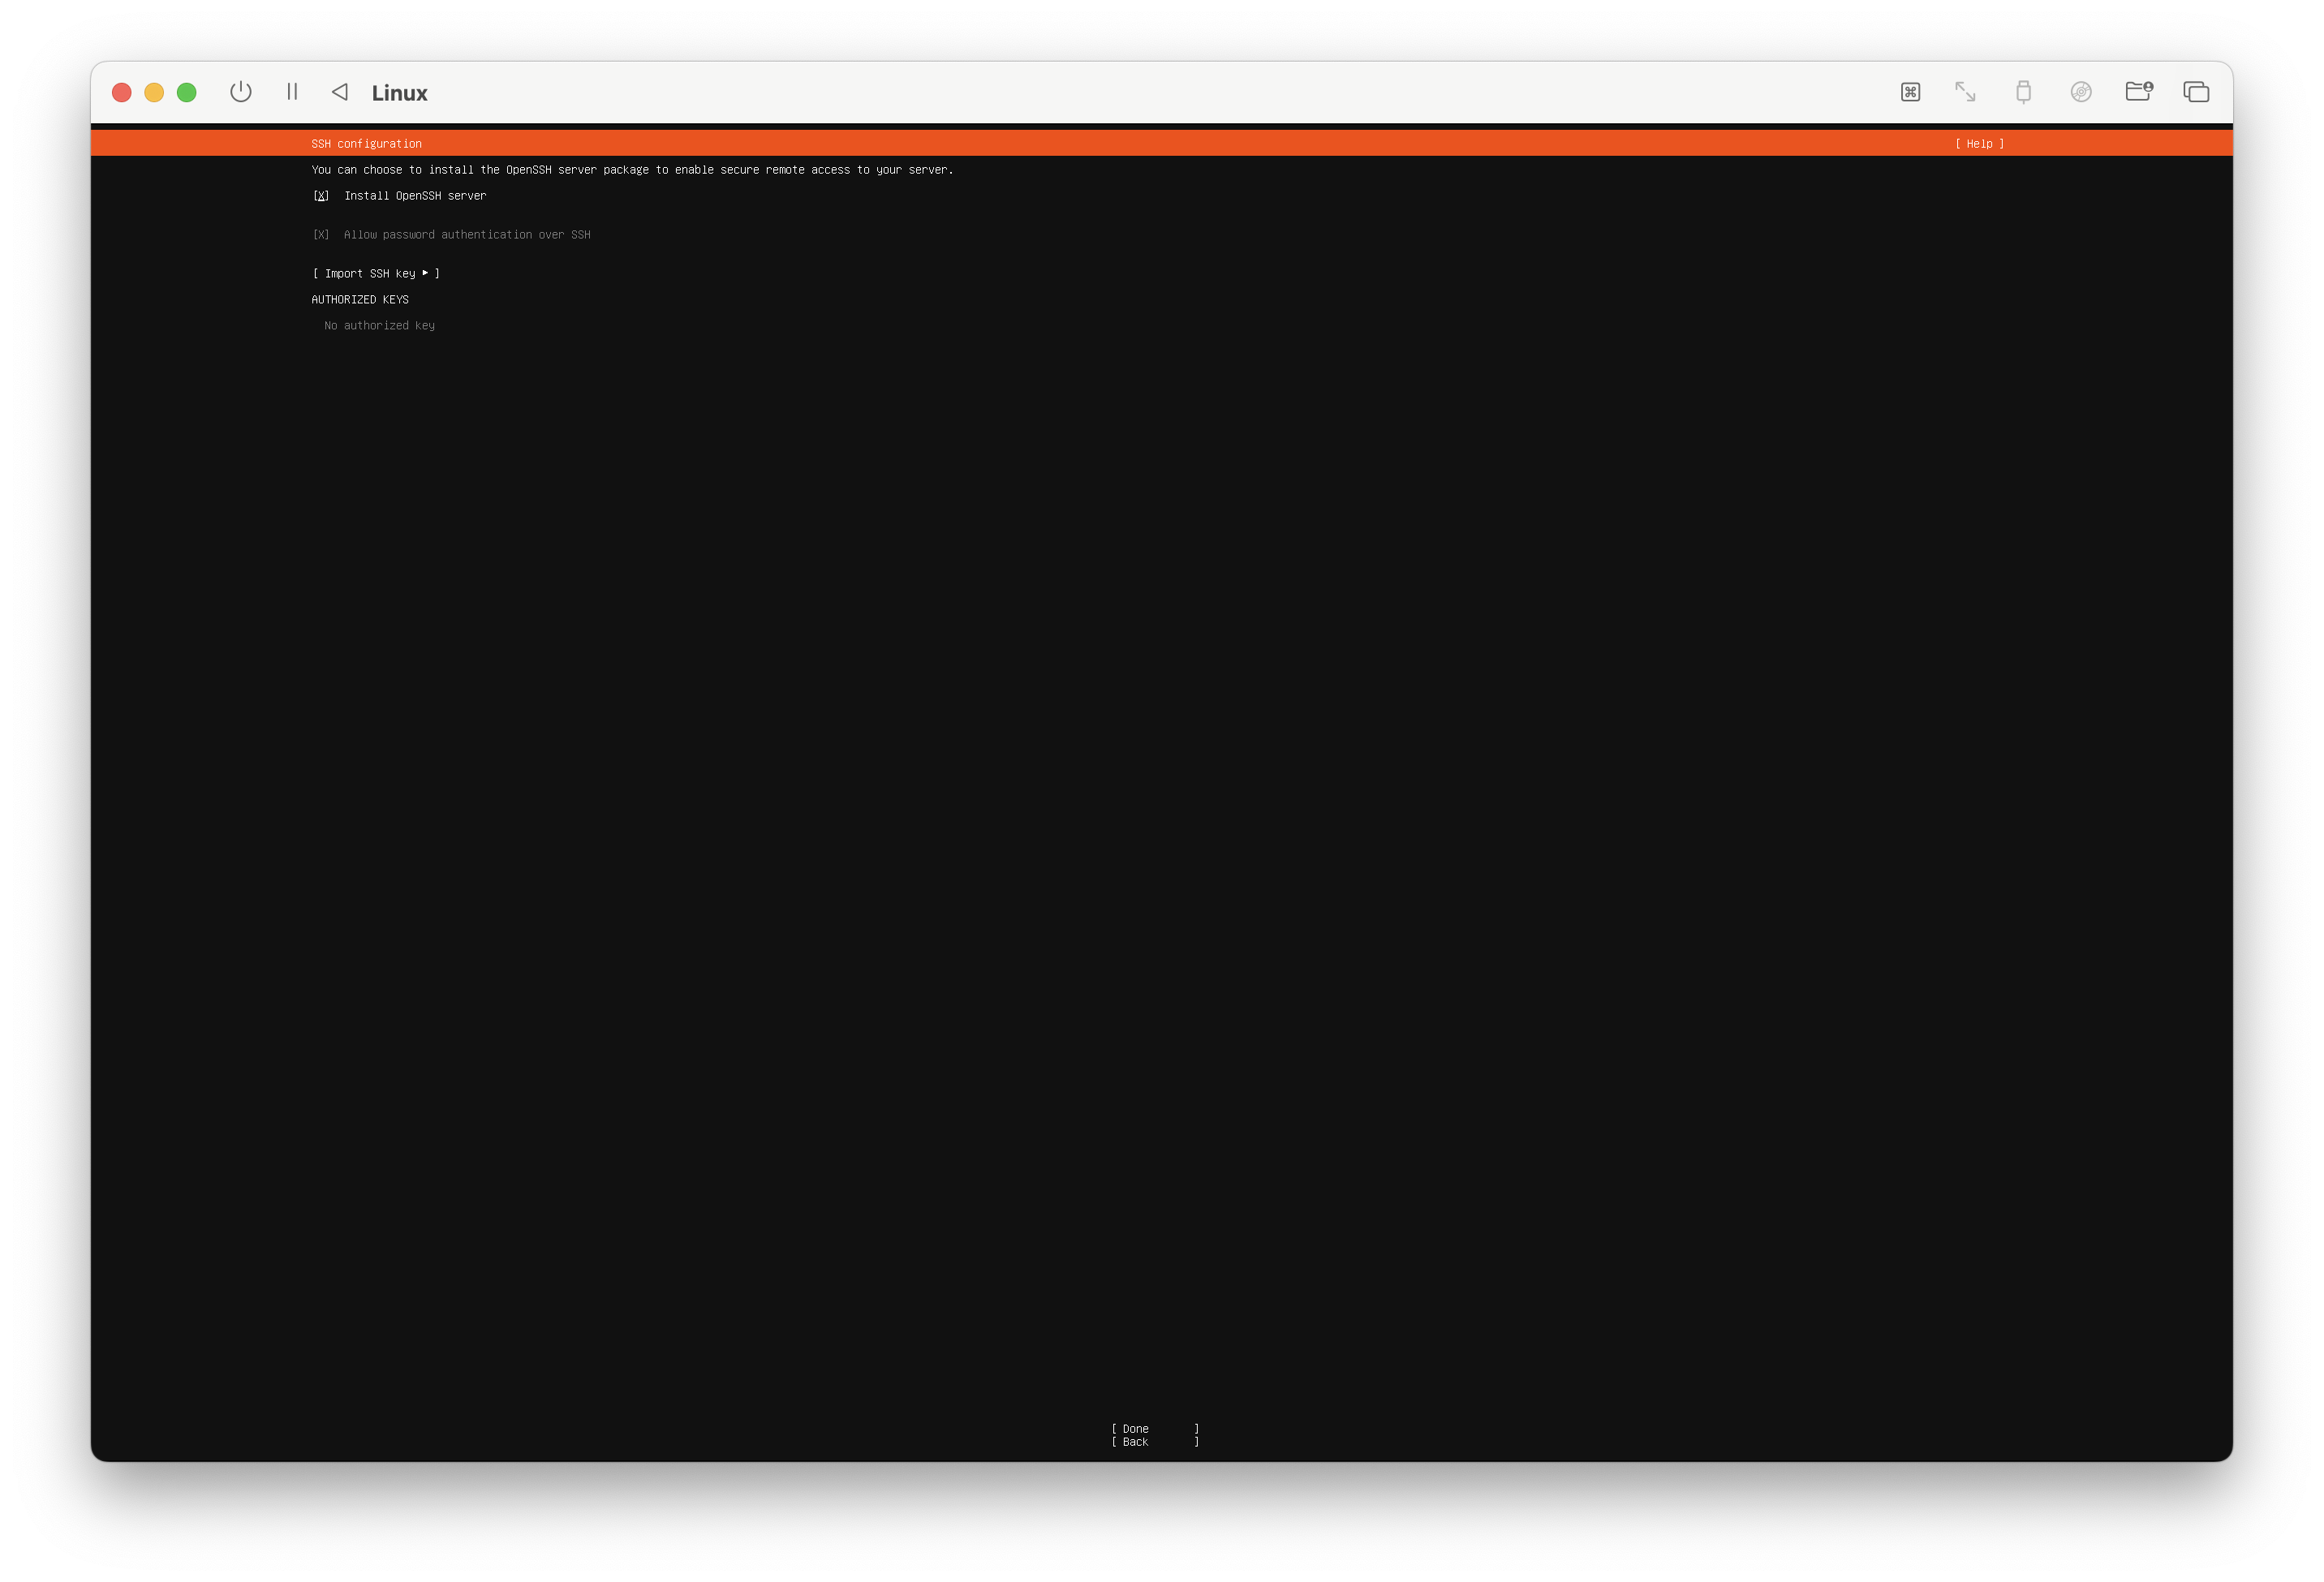The image size is (2324, 1582).
Task: Pause the virtual machine
Action: click(x=292, y=92)
